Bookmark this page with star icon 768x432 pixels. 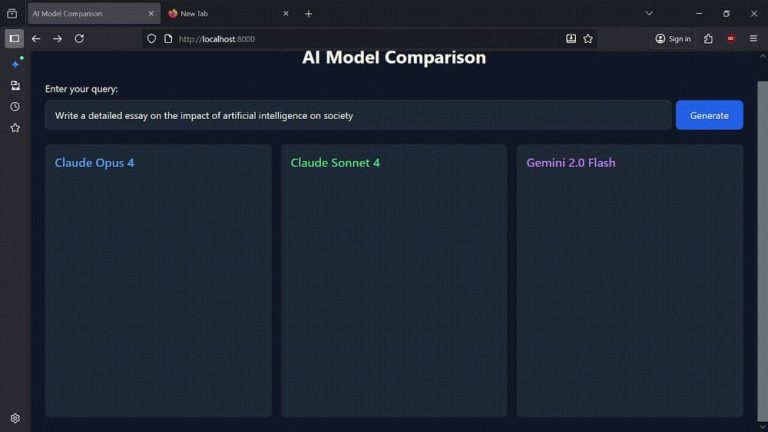click(588, 38)
